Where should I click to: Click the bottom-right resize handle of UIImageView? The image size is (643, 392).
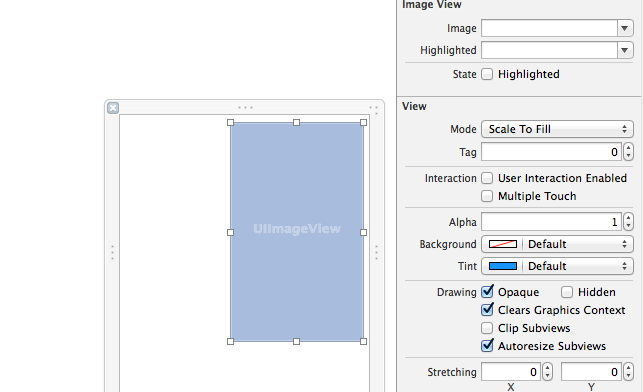pyautogui.click(x=363, y=342)
